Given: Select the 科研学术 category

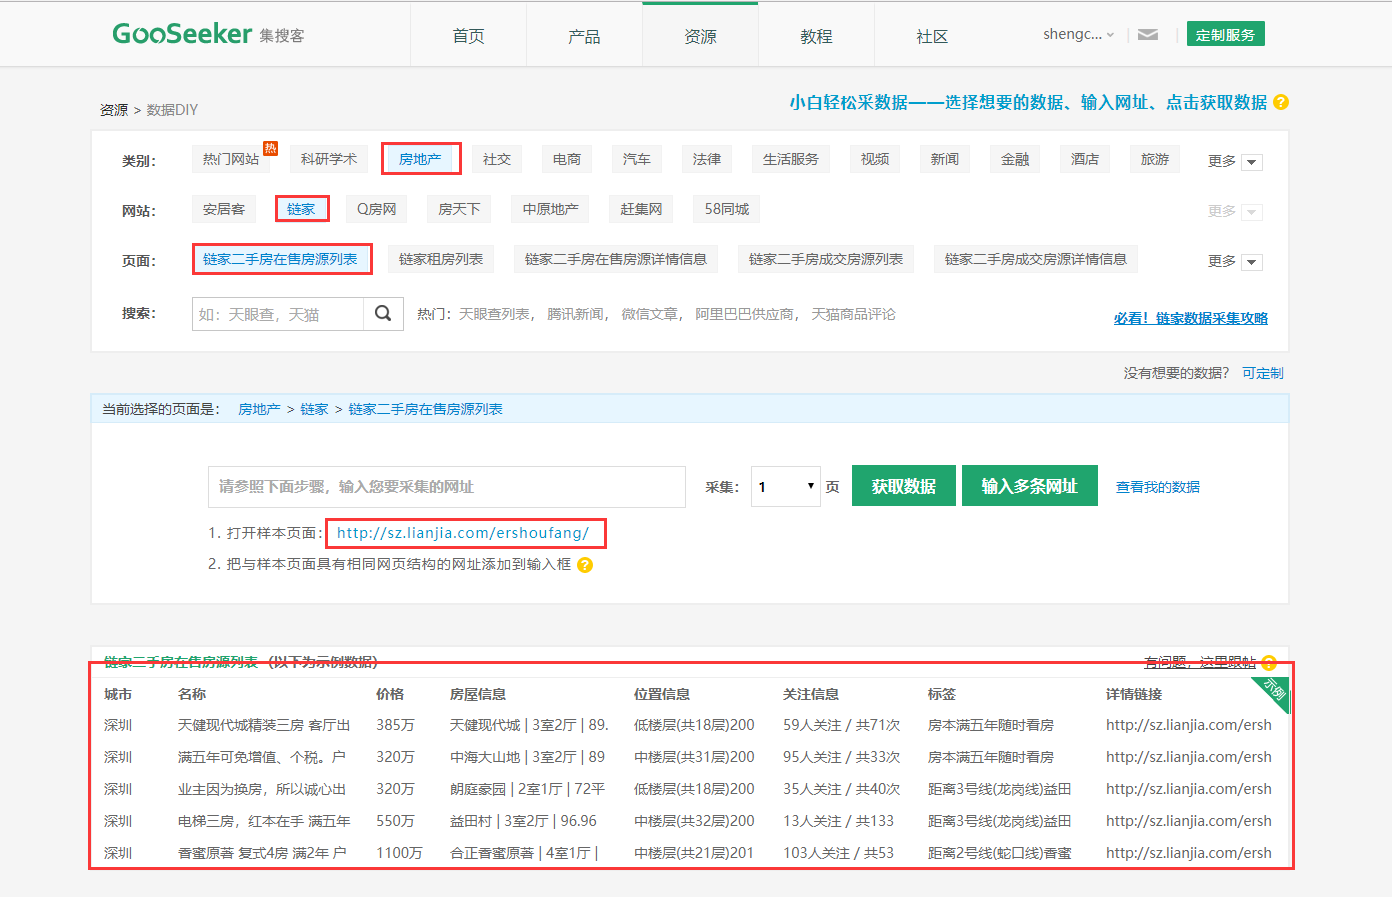Looking at the screenshot, I should [329, 159].
